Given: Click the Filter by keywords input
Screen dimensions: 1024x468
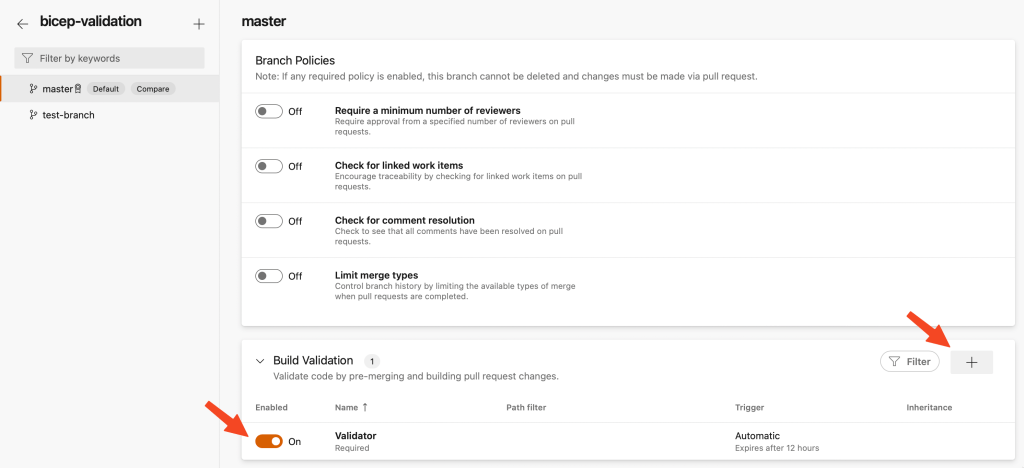Looking at the screenshot, I should point(115,58).
